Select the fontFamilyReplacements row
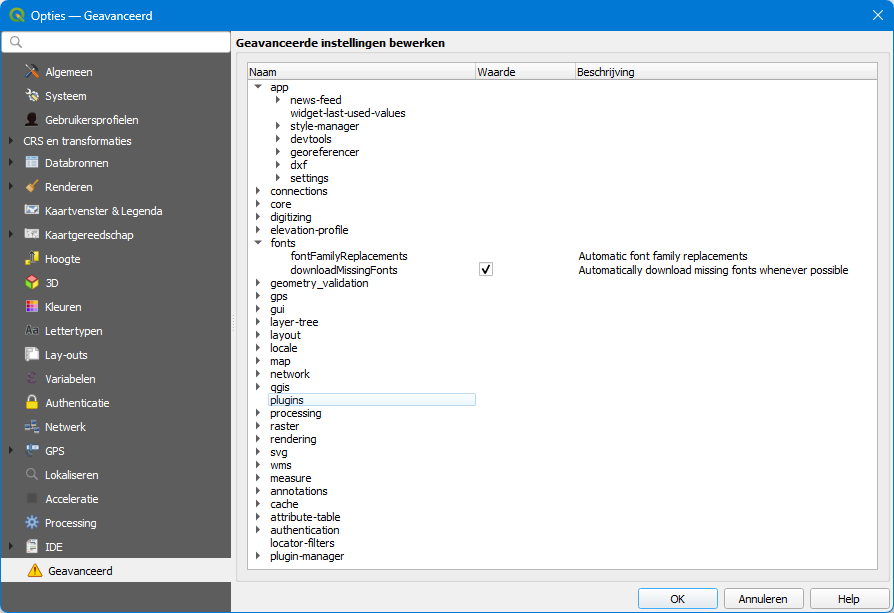Image resolution: width=894 pixels, height=613 pixels. click(x=348, y=256)
